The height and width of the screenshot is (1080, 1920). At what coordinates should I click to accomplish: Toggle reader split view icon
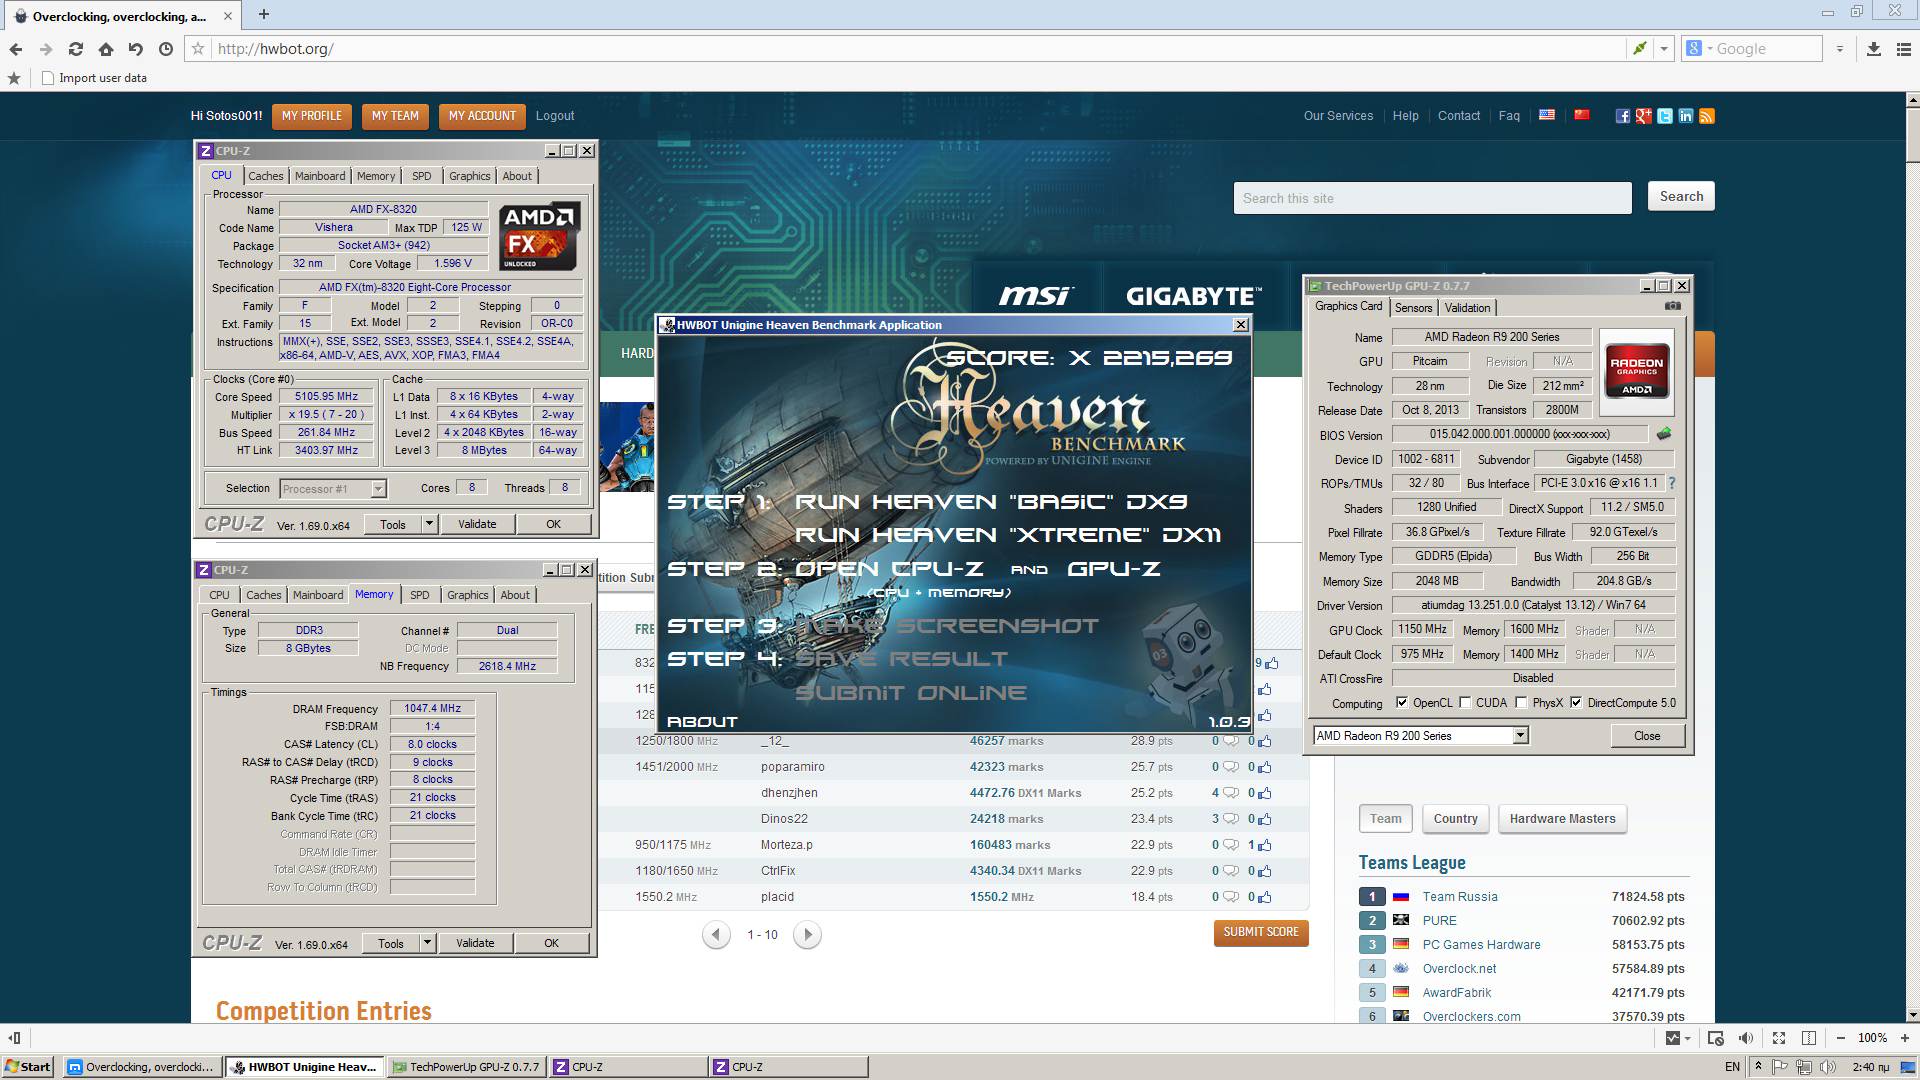1808,1038
